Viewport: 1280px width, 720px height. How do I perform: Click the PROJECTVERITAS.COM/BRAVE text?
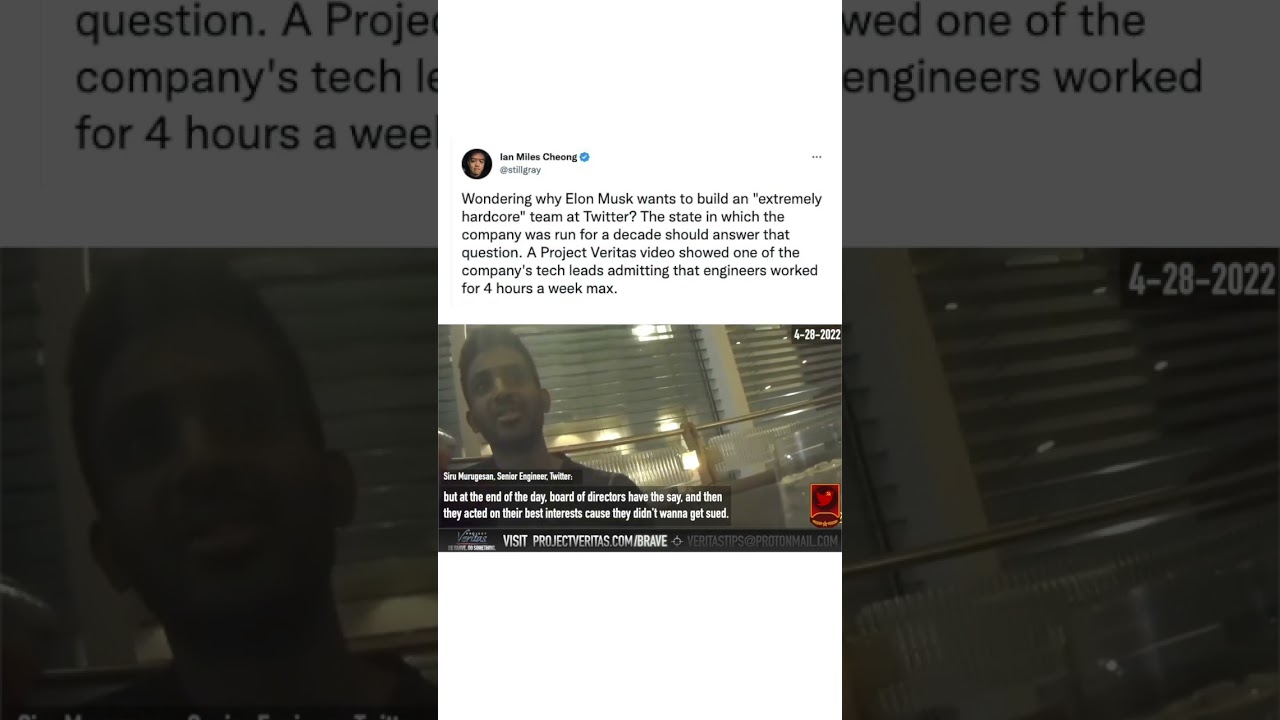tap(599, 541)
